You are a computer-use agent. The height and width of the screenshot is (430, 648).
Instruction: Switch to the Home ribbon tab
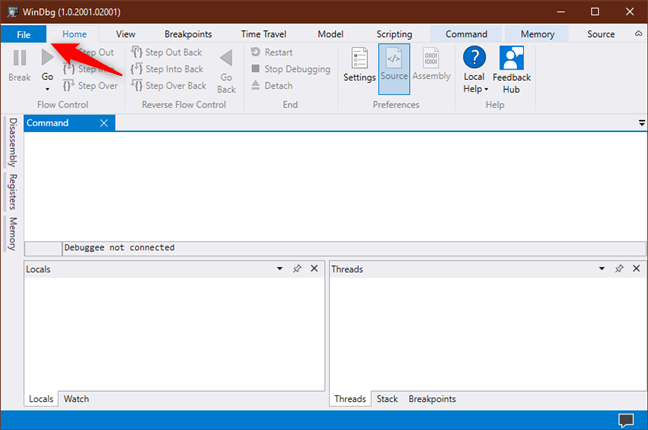click(74, 34)
